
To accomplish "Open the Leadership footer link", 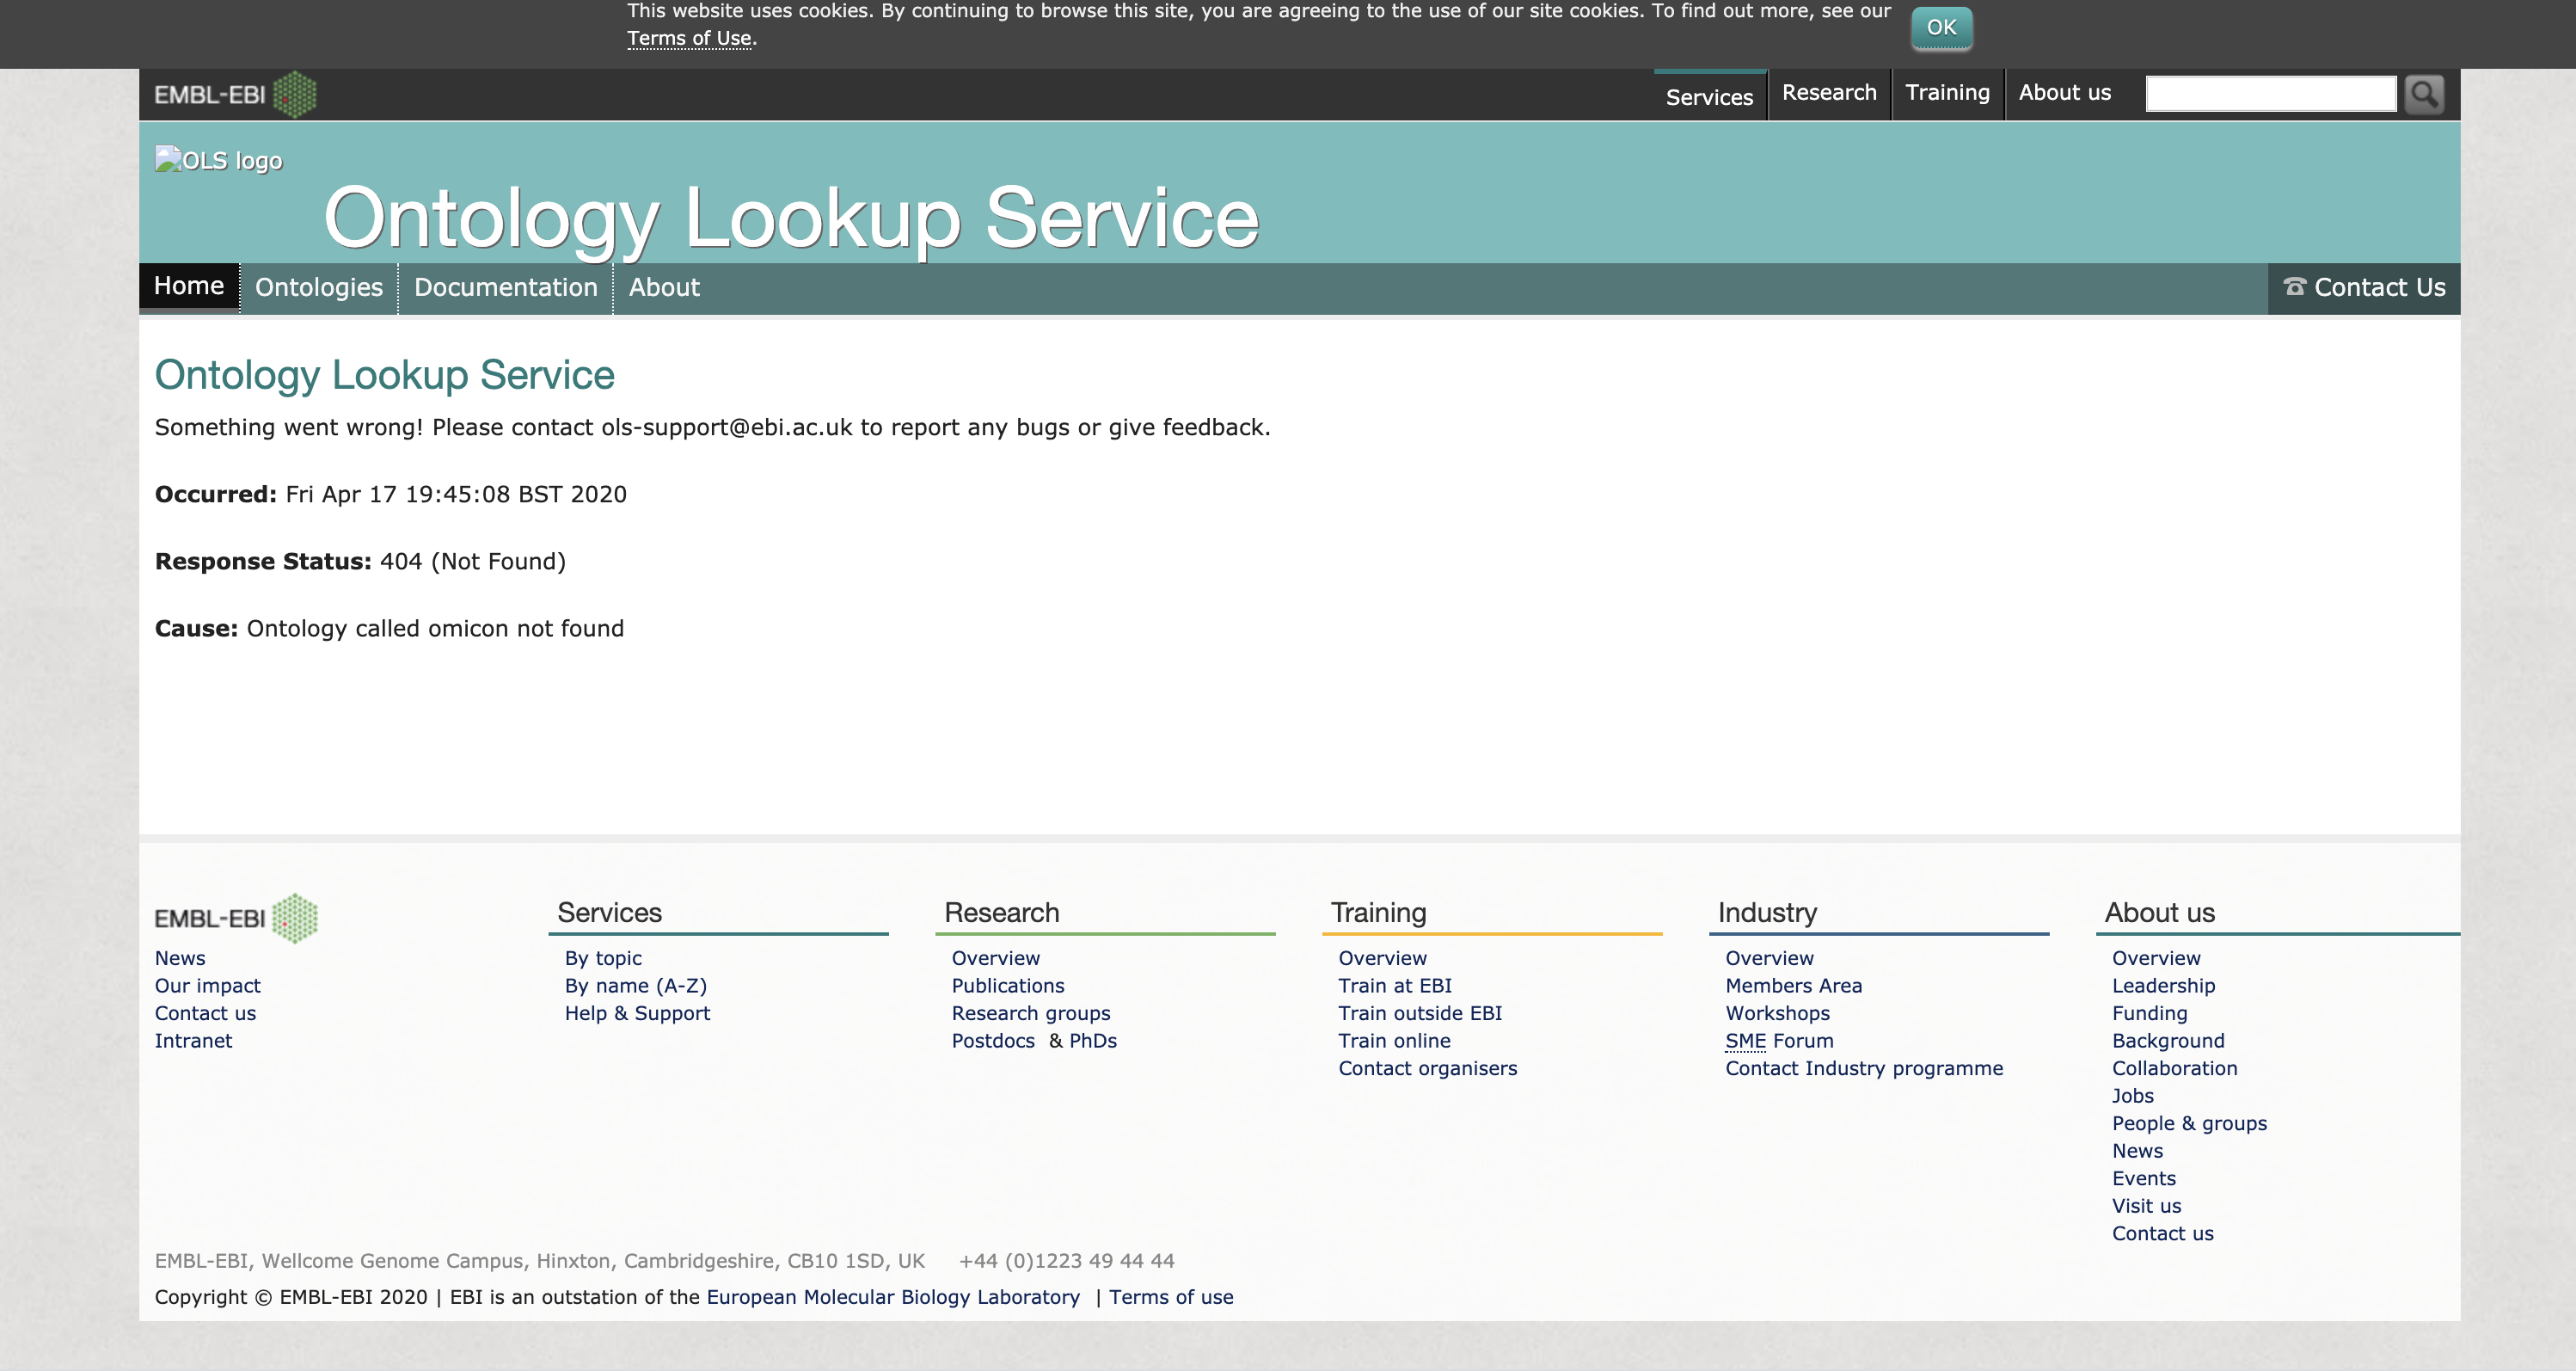I will tap(2163, 986).
